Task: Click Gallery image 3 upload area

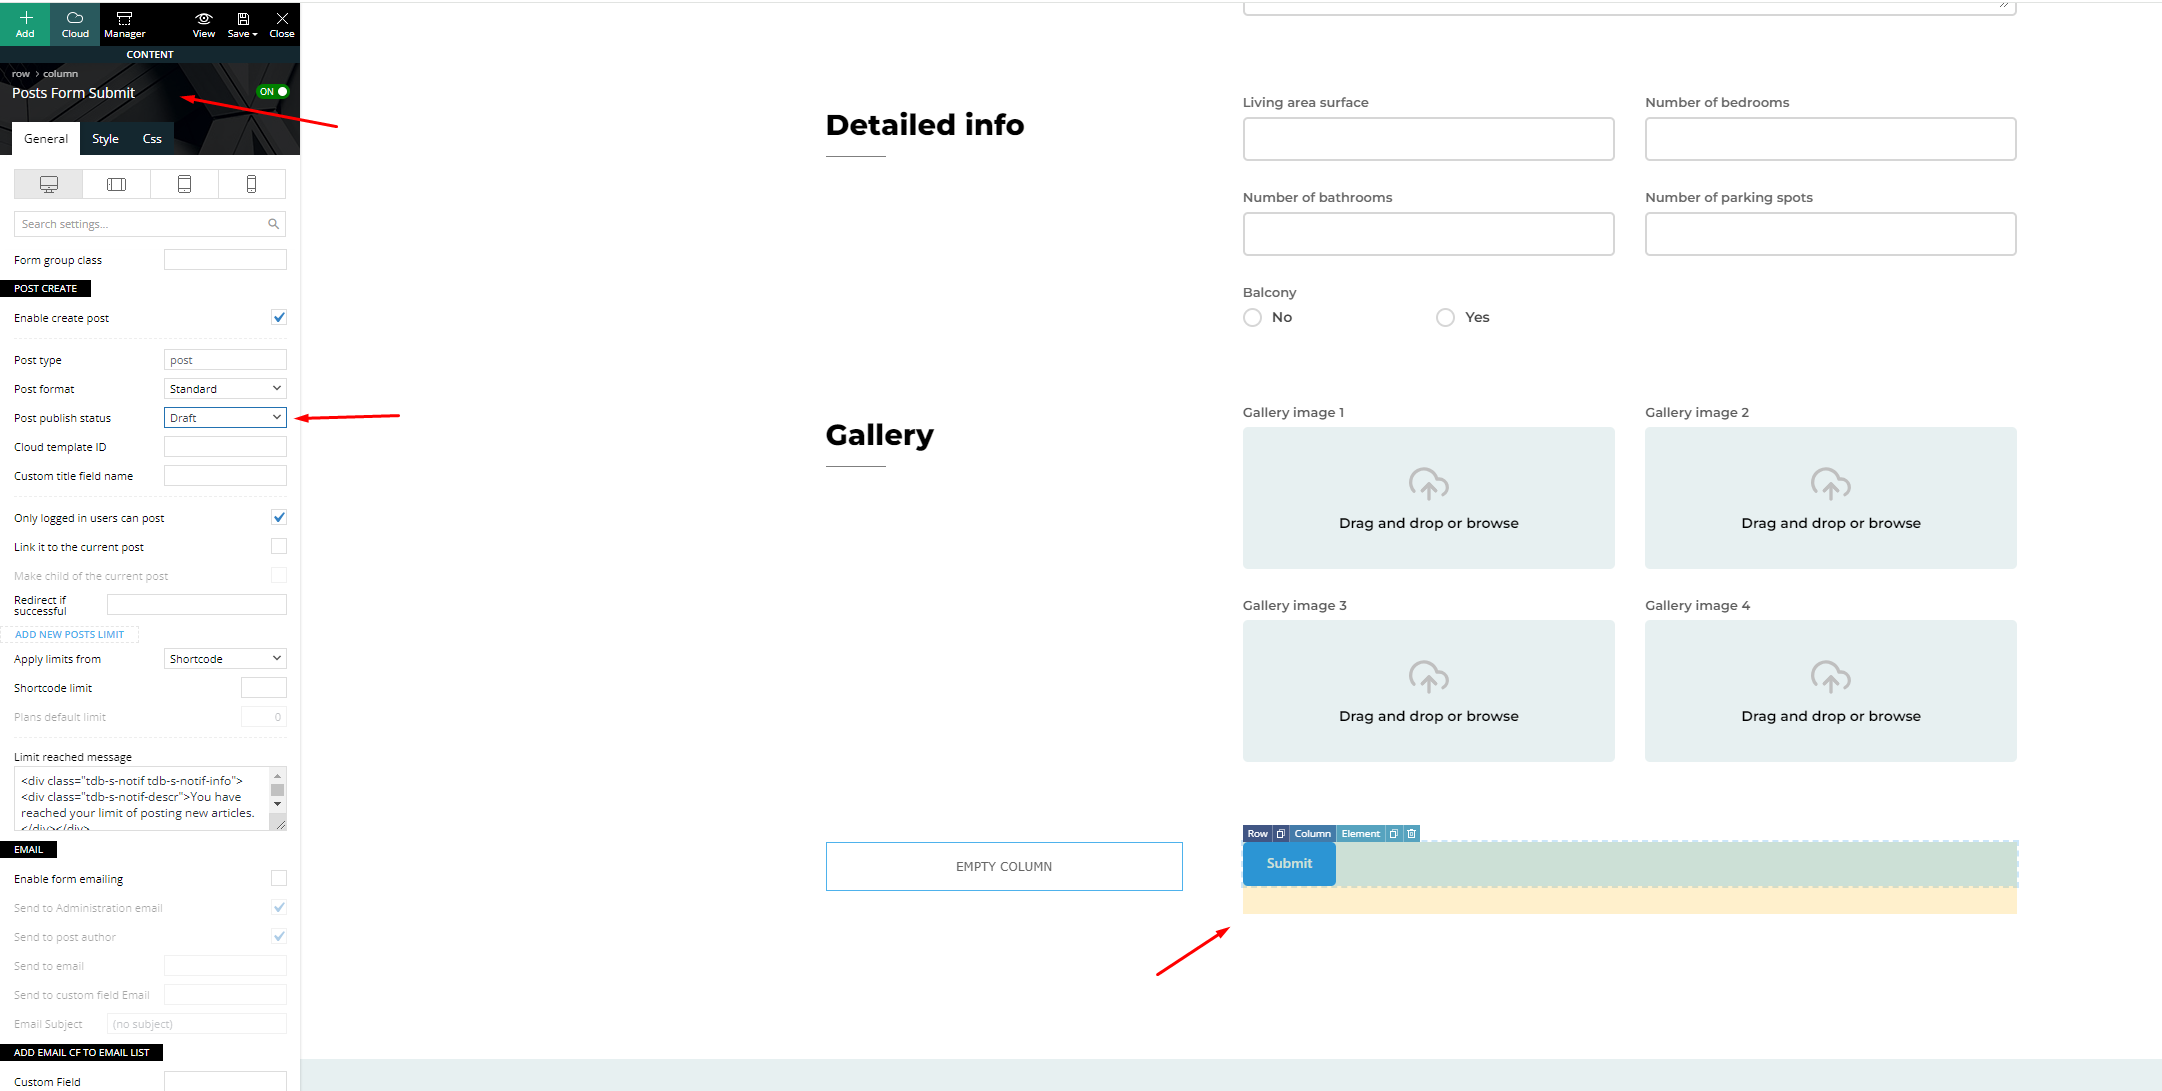Action: click(x=1428, y=691)
